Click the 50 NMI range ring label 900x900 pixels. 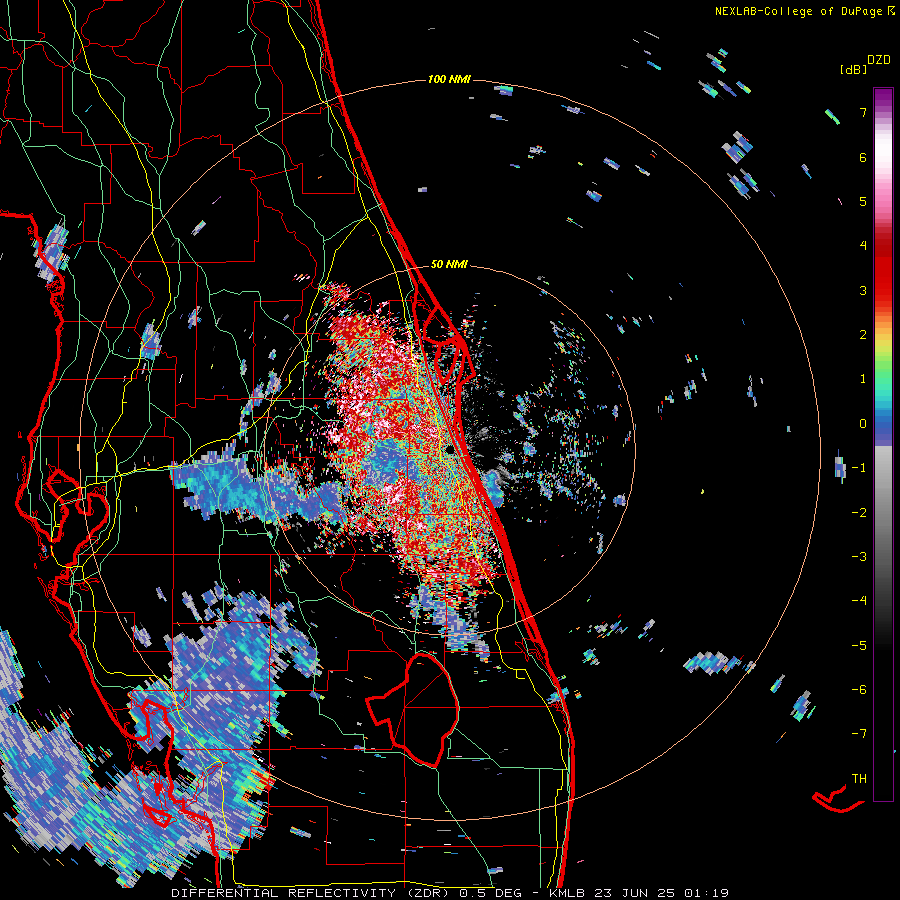pos(449,264)
